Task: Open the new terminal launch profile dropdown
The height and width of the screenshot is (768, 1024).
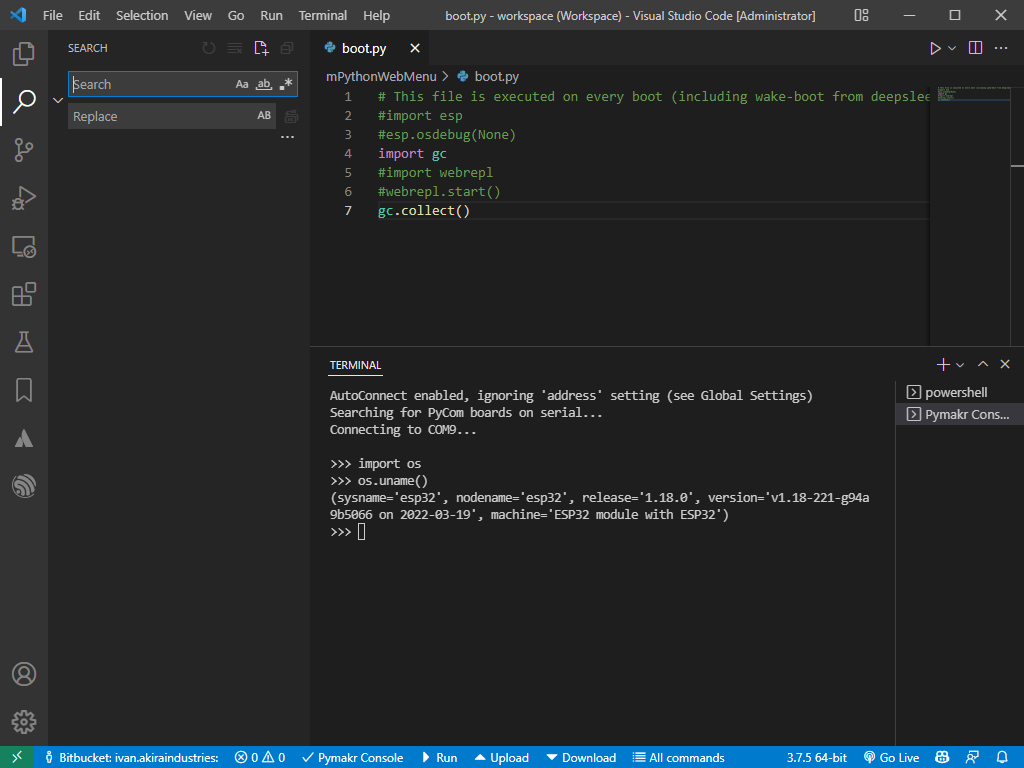Action: [960, 365]
